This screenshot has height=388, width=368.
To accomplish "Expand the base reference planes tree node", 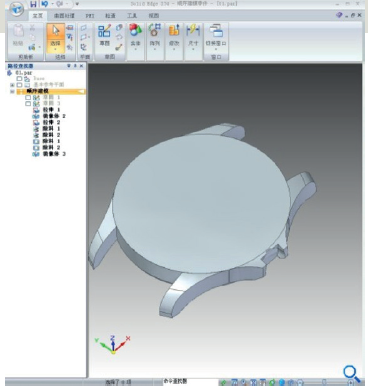I will 12,85.
